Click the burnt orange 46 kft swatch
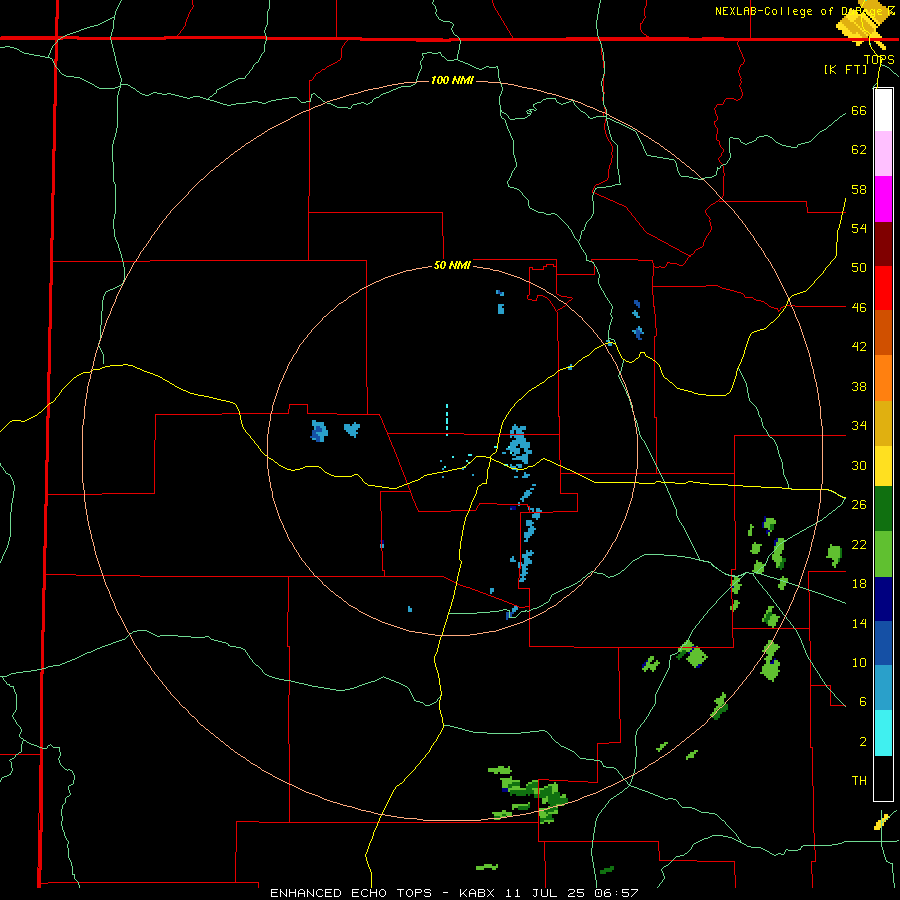Image resolution: width=900 pixels, height=900 pixels. click(x=883, y=332)
